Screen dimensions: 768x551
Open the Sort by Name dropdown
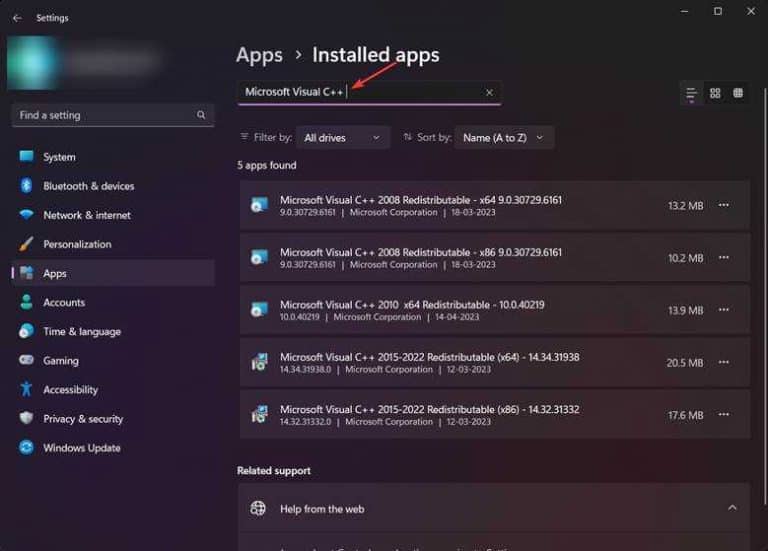[504, 137]
